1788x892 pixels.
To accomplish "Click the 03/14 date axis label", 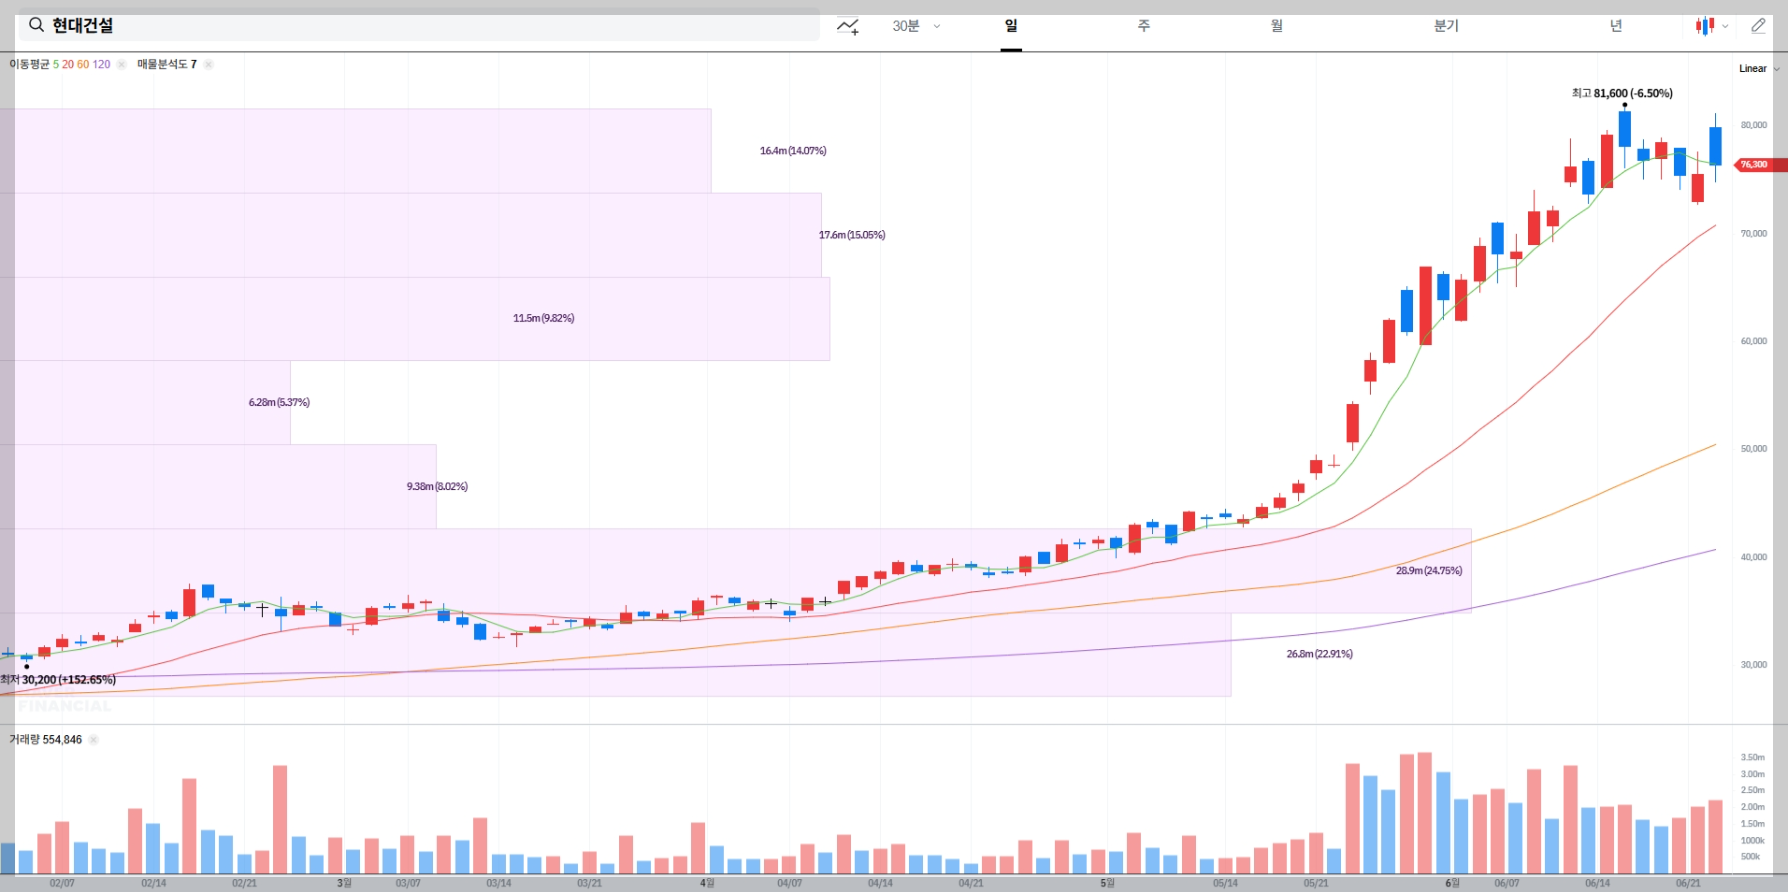I will click(499, 883).
